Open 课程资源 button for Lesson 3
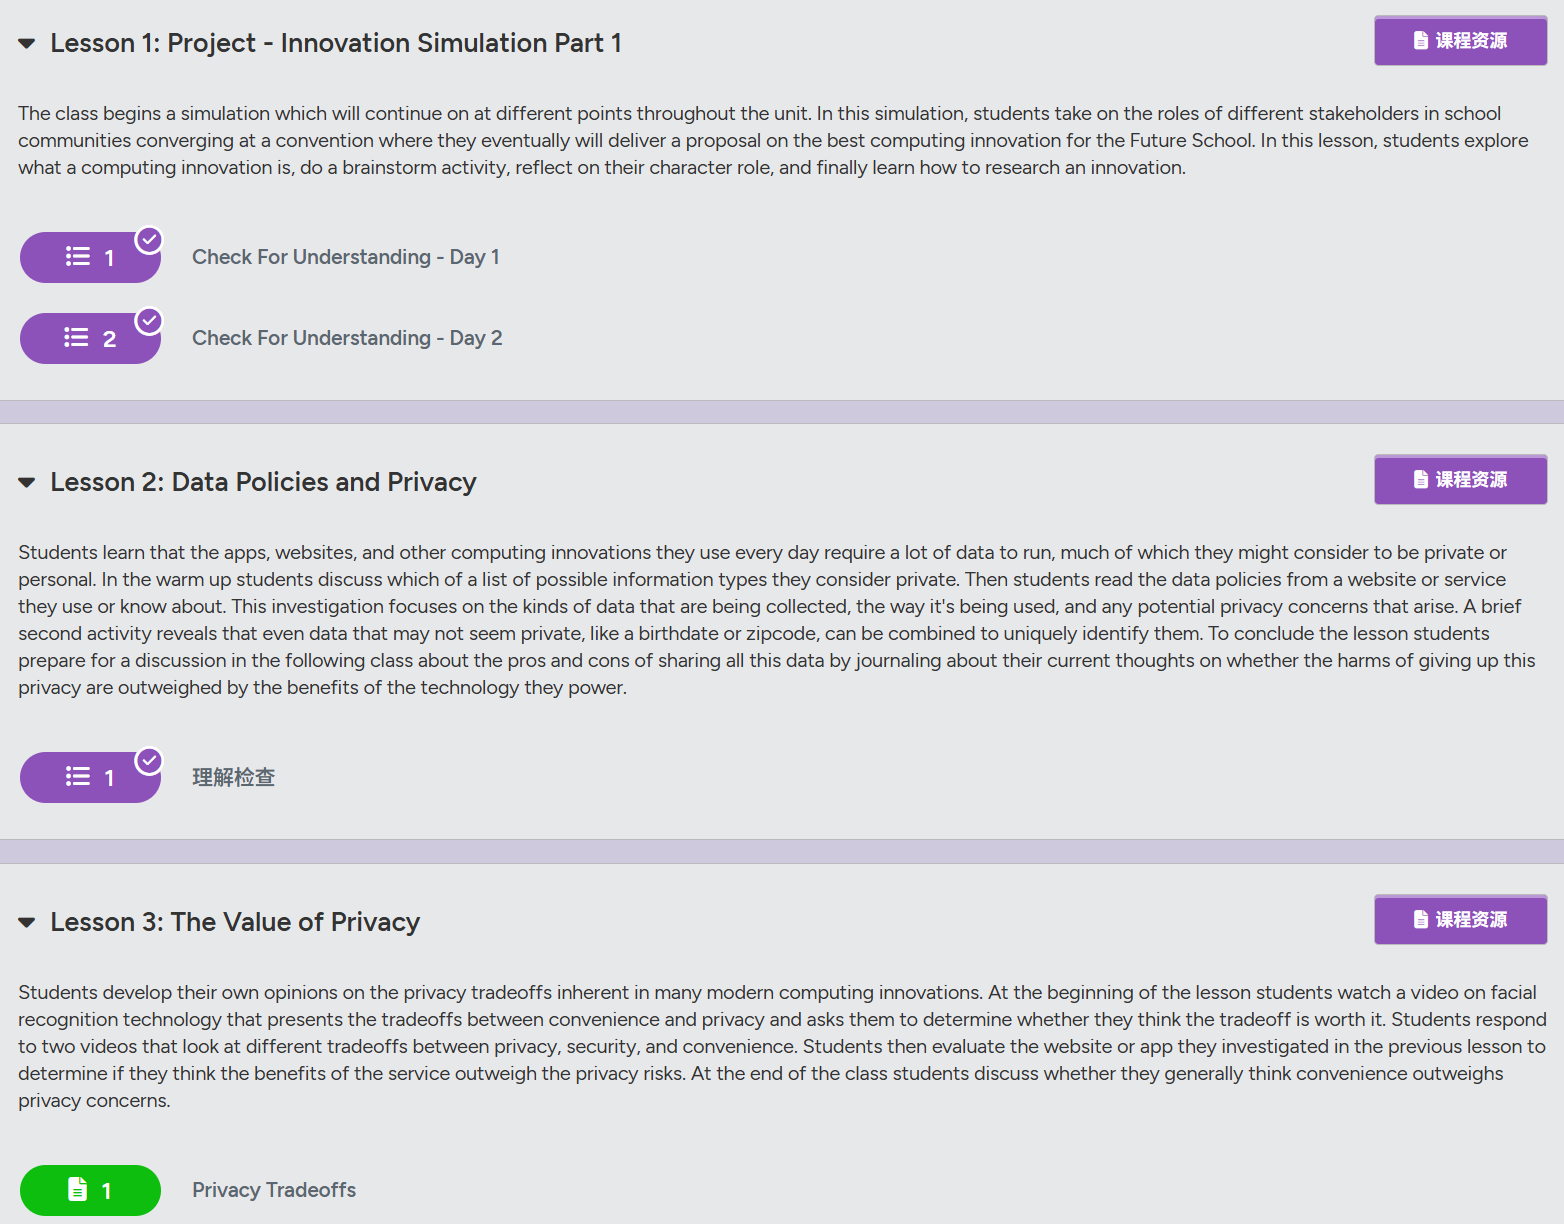1564x1224 pixels. [1460, 920]
